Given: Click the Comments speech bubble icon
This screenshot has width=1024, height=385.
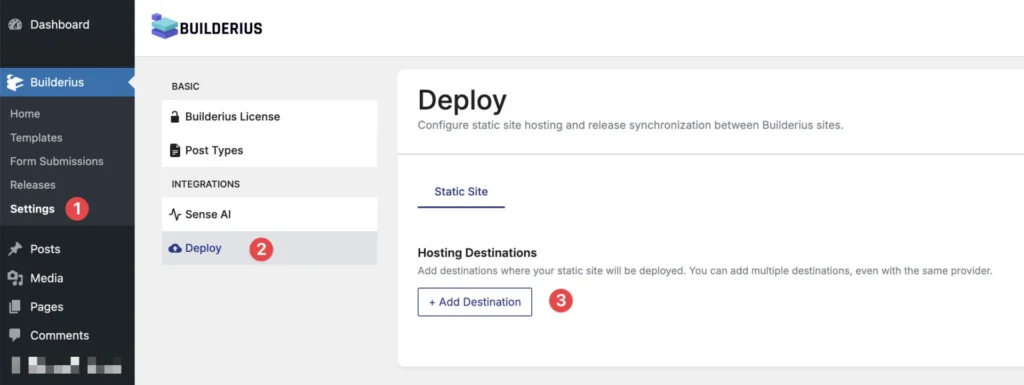Looking at the screenshot, I should click(15, 335).
